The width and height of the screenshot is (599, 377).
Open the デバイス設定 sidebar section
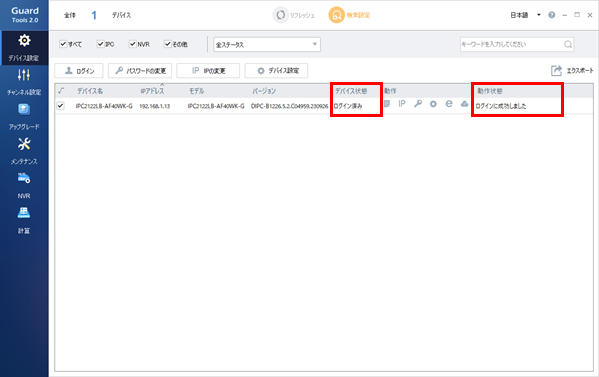[24, 48]
